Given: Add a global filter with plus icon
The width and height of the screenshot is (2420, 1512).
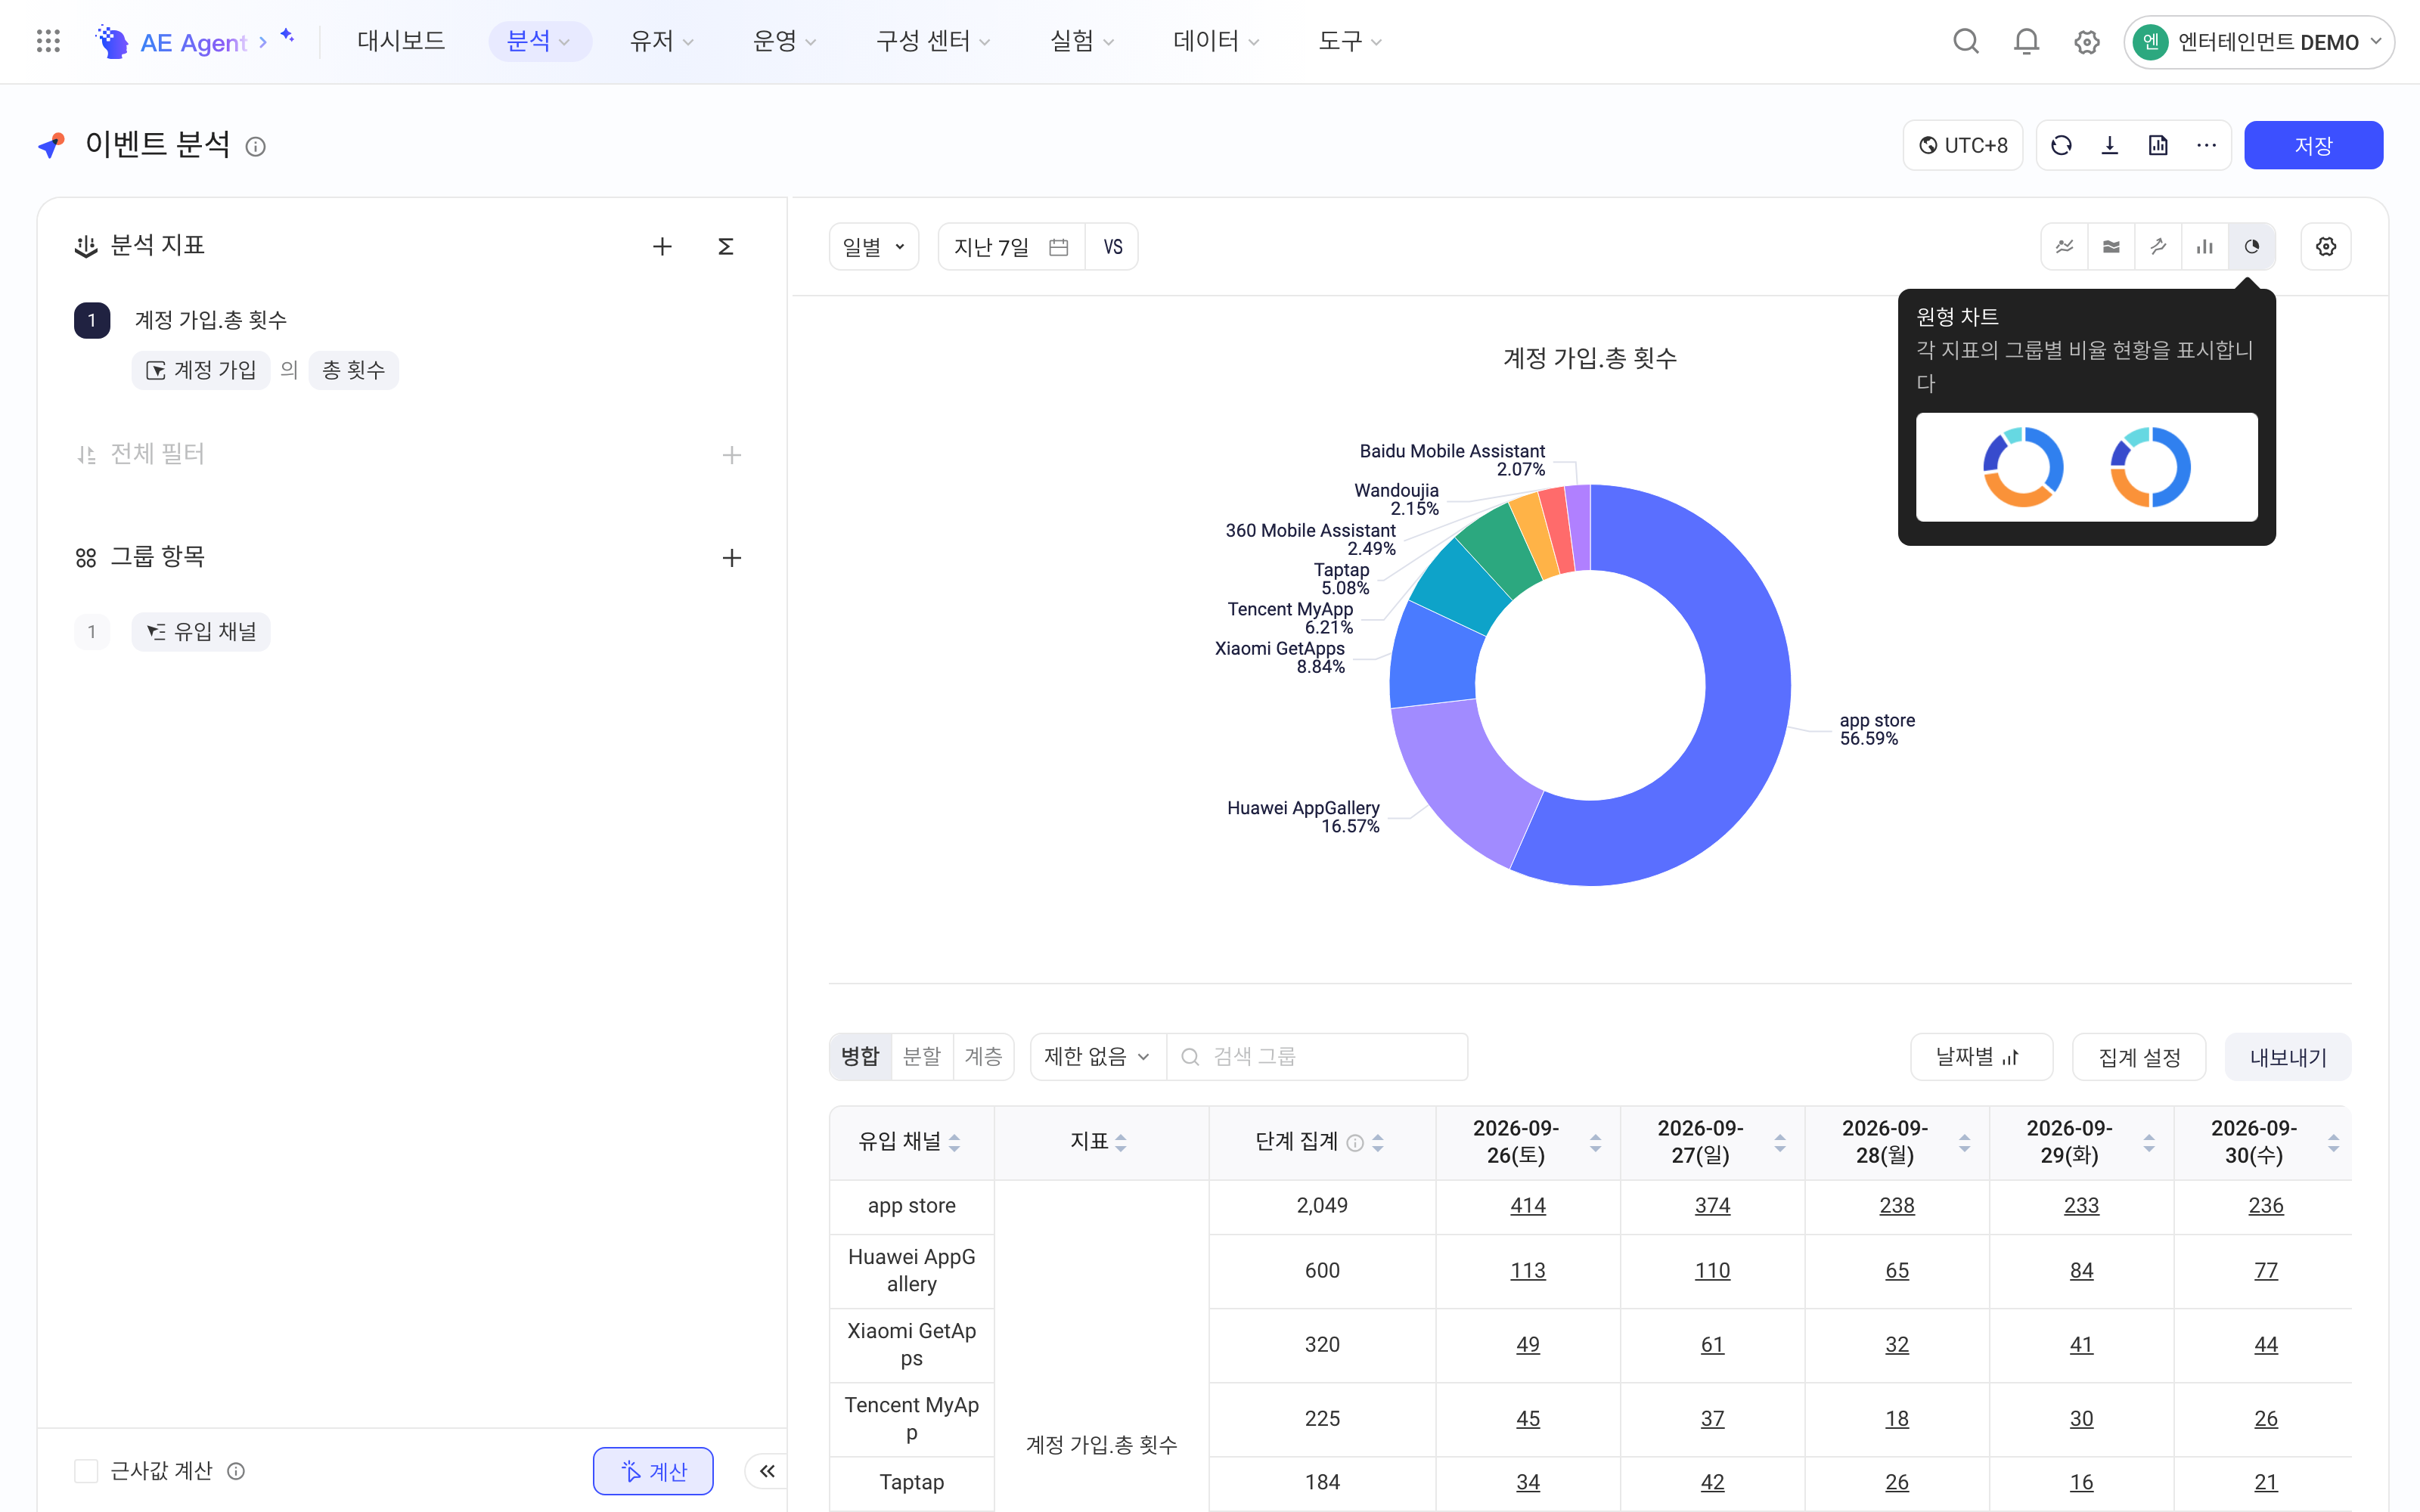Looking at the screenshot, I should pyautogui.click(x=732, y=455).
